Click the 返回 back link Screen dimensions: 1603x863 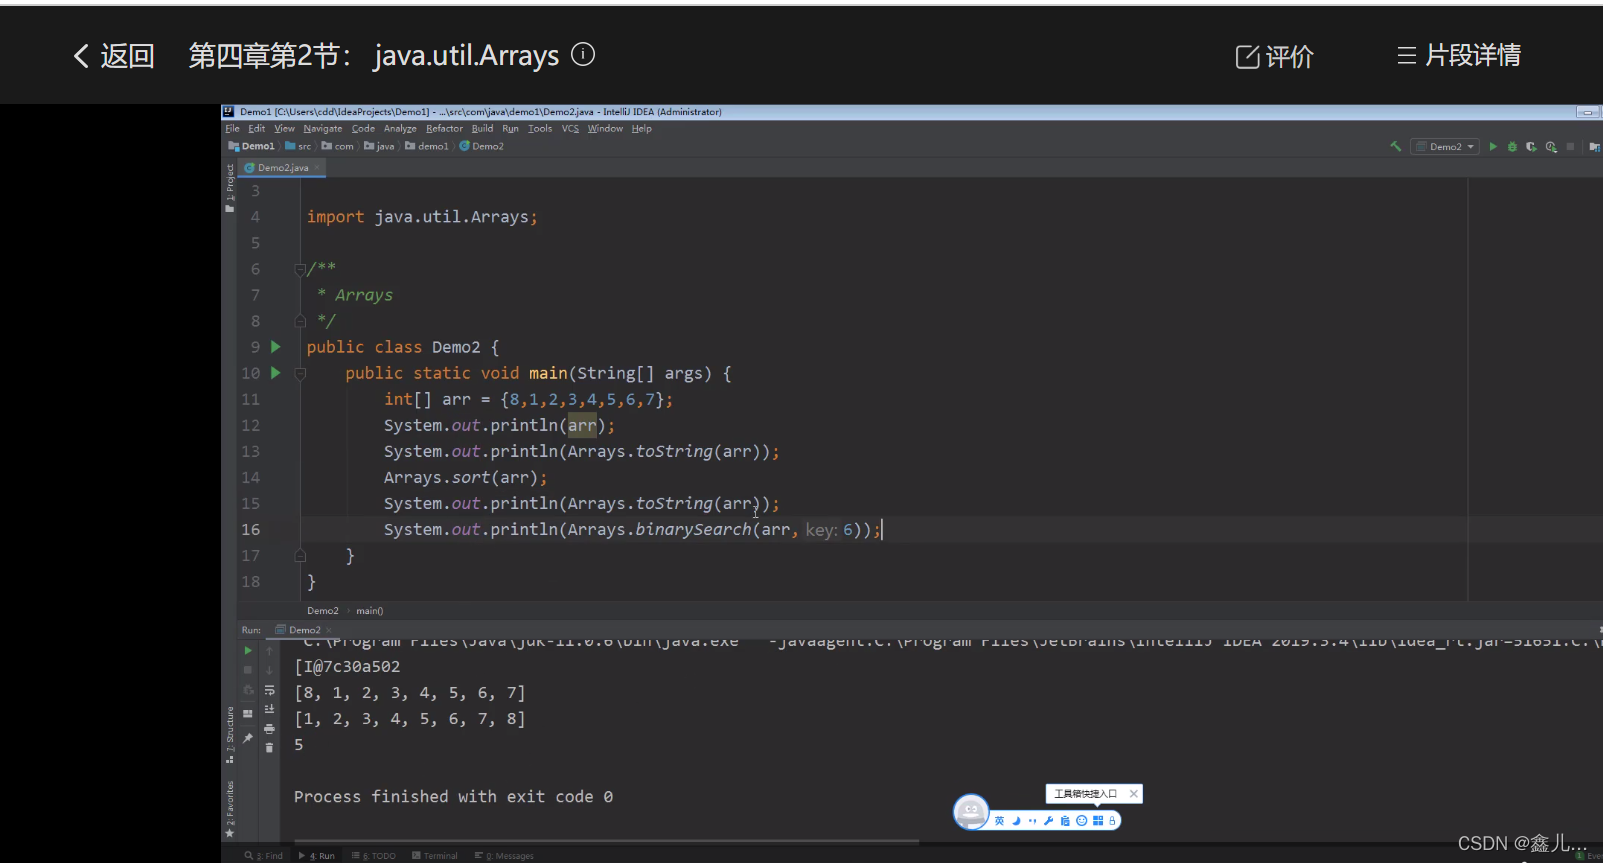pyautogui.click(x=114, y=56)
